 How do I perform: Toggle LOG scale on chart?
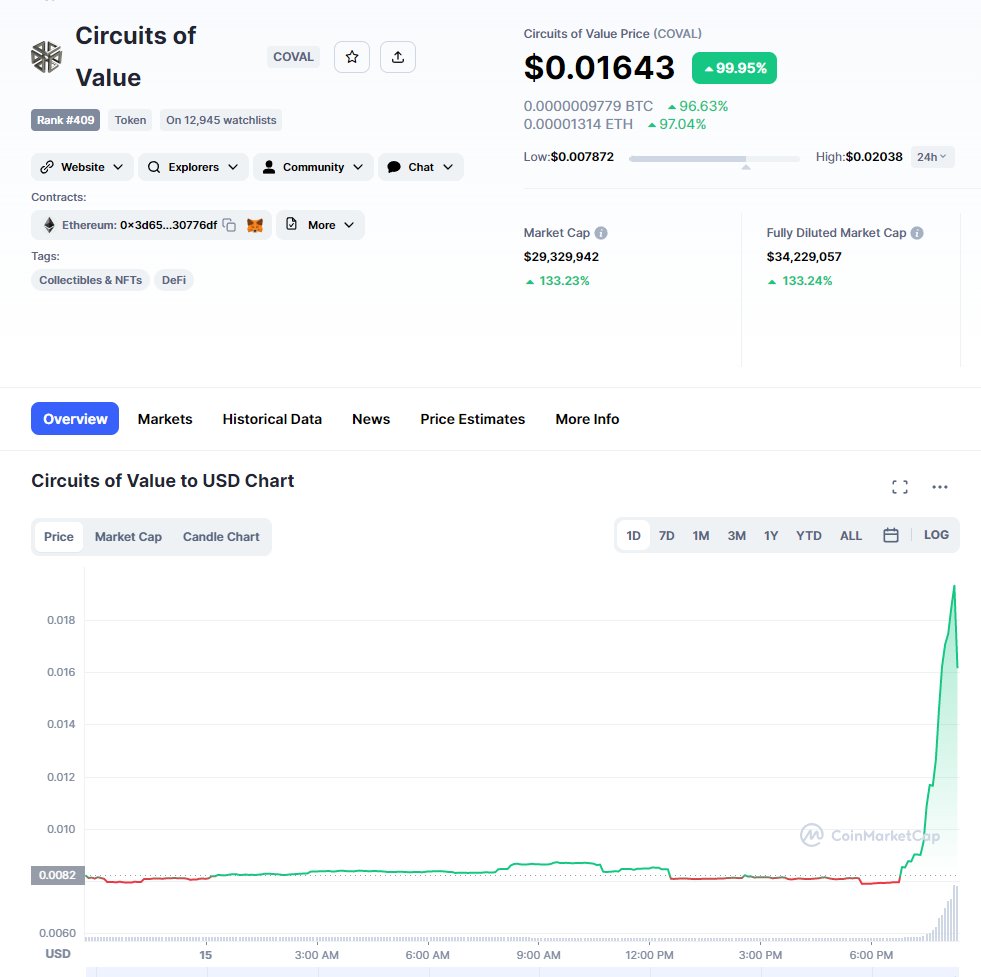(936, 535)
